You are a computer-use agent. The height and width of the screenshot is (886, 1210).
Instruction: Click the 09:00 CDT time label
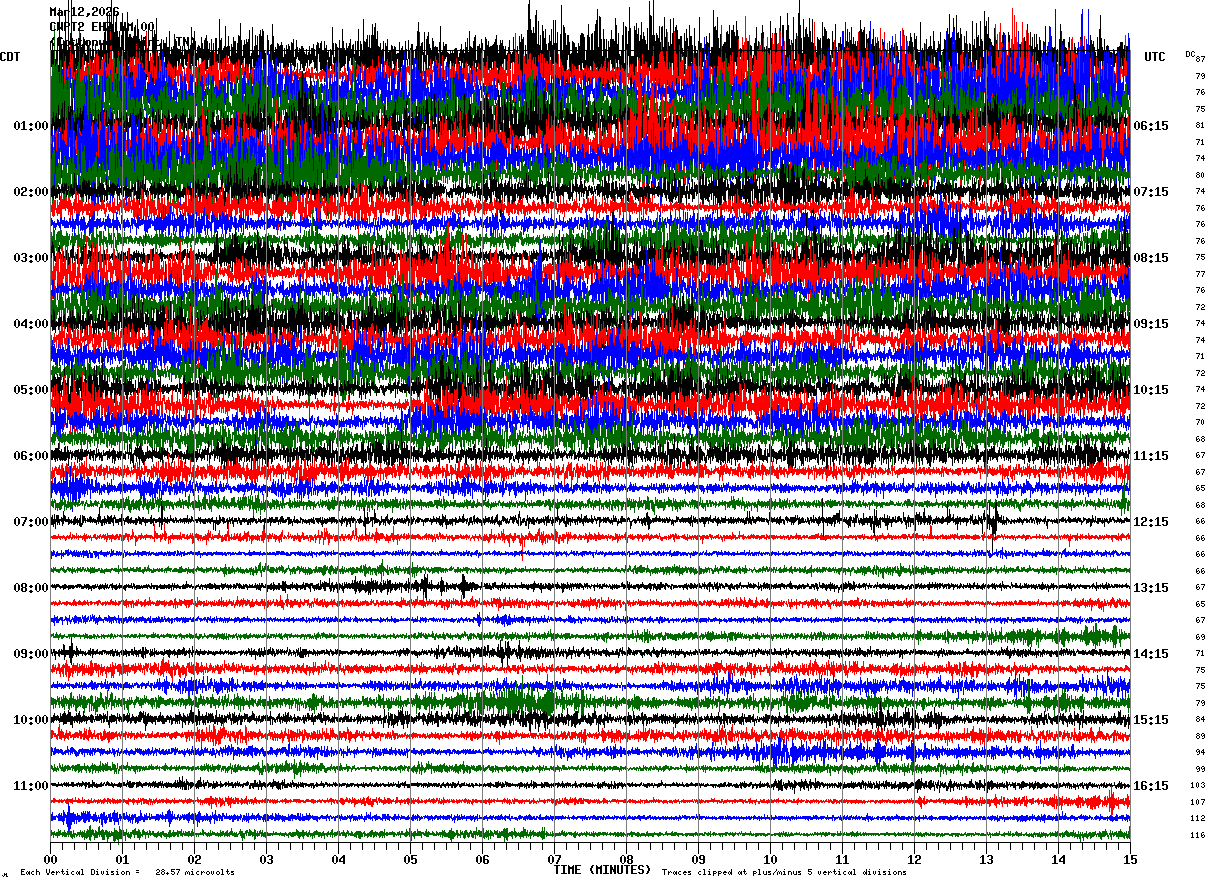tap(31, 654)
